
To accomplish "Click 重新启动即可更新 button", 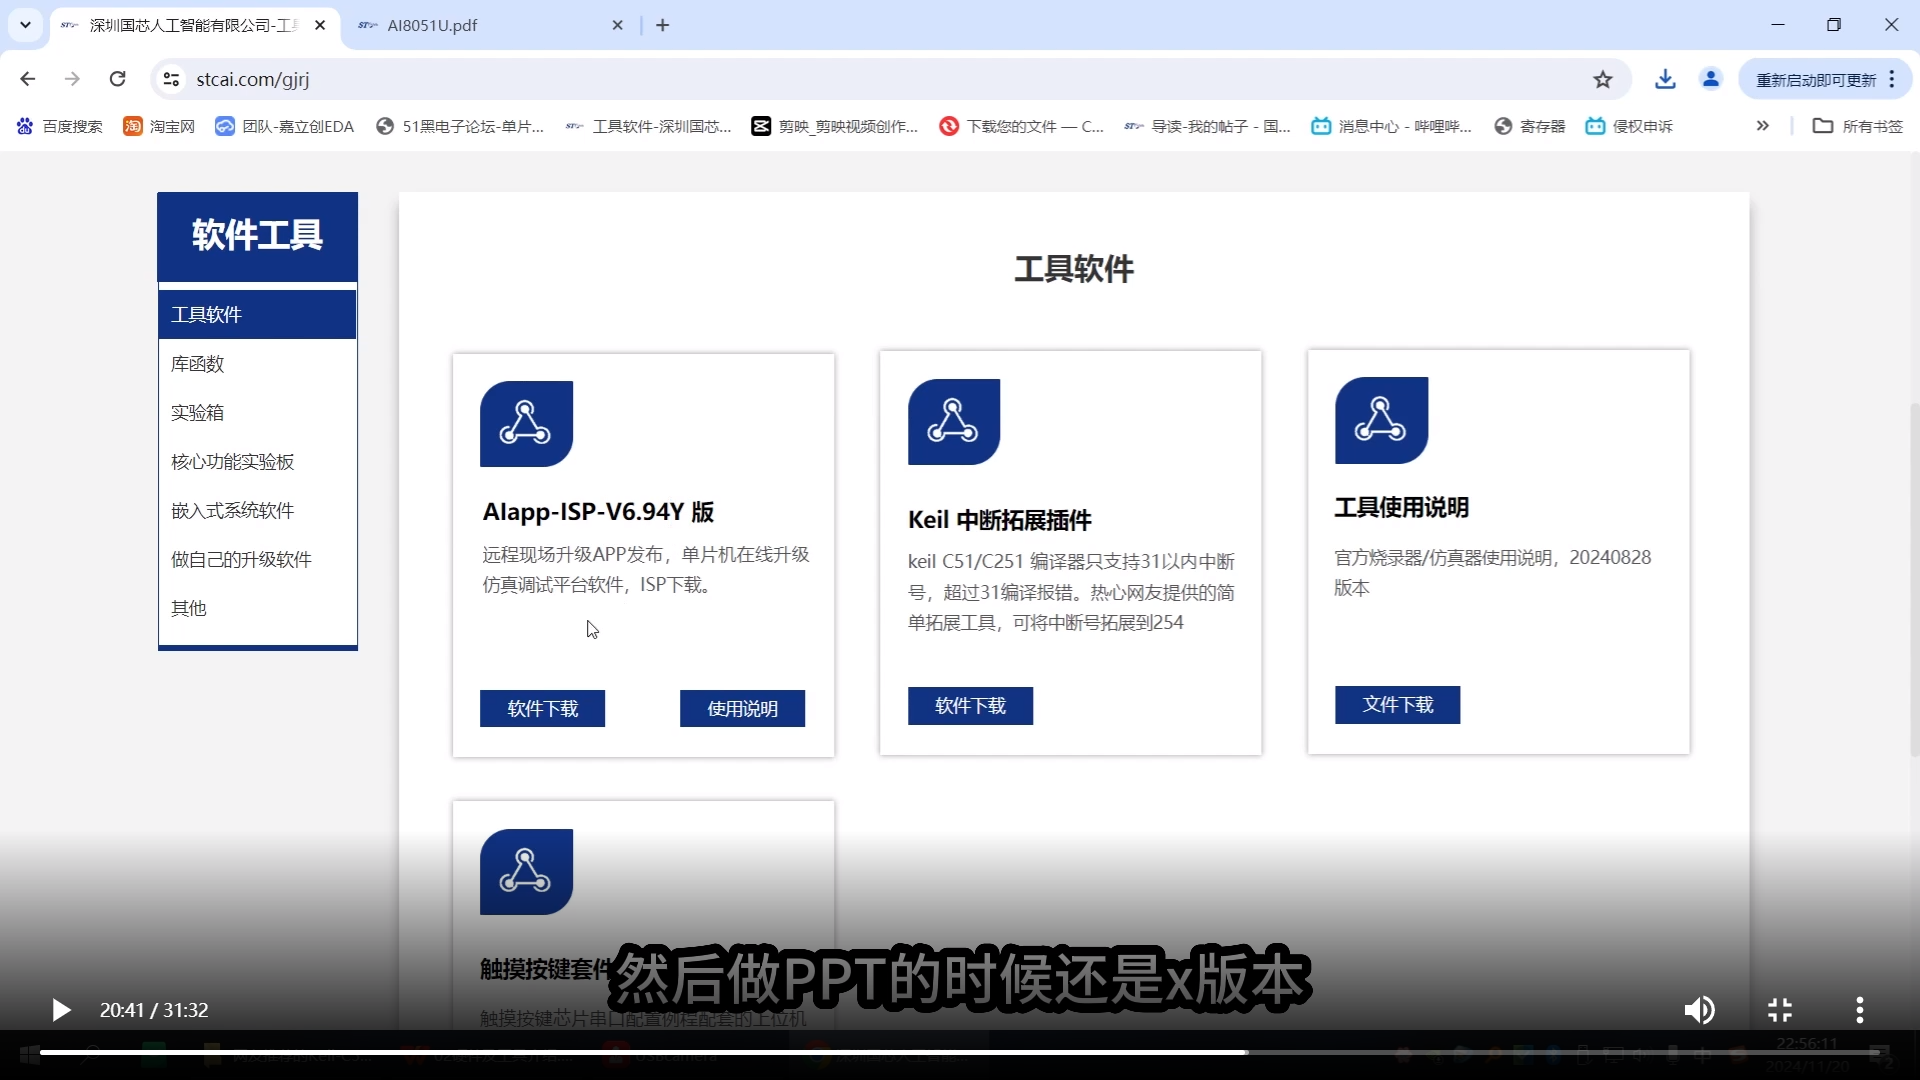I will click(x=1815, y=80).
